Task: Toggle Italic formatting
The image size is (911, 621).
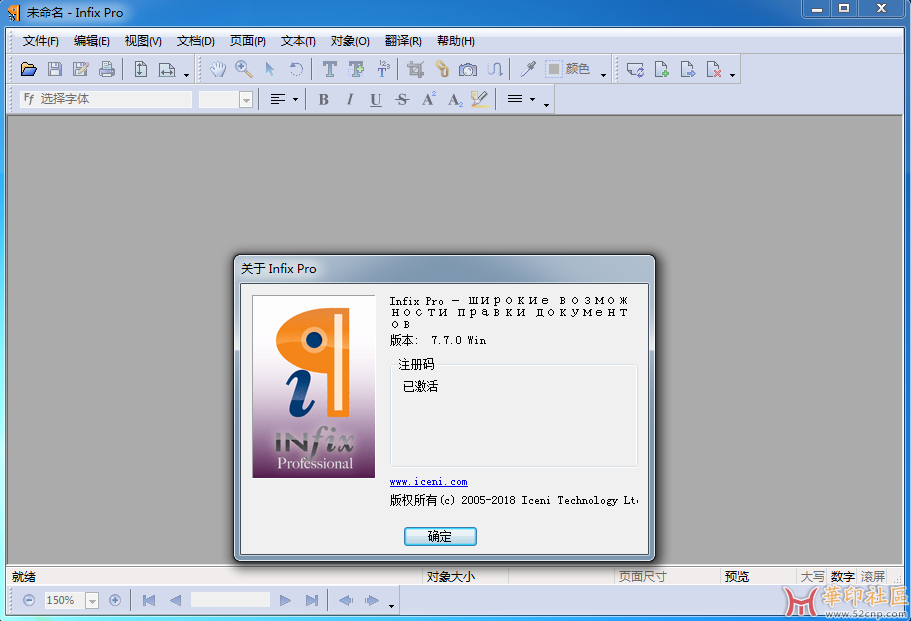Action: click(350, 99)
